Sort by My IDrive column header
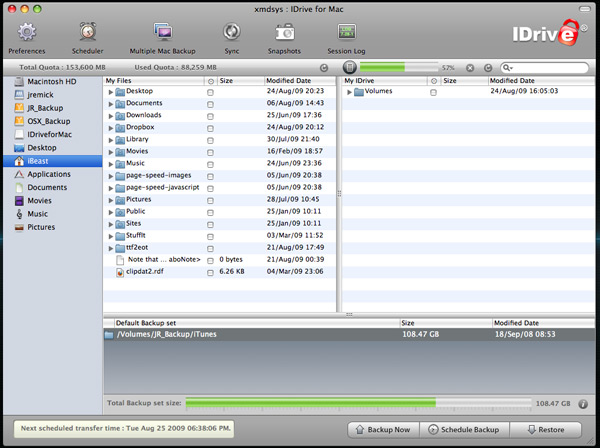The image size is (600, 448). 385,81
